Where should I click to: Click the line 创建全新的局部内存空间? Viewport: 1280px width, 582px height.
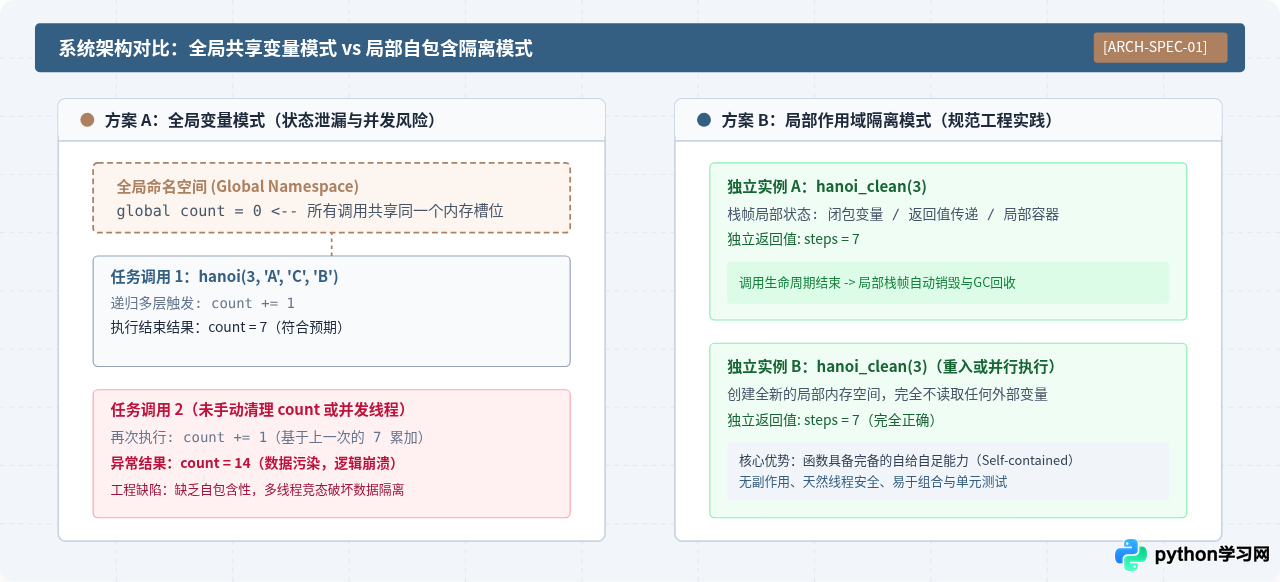click(x=888, y=394)
